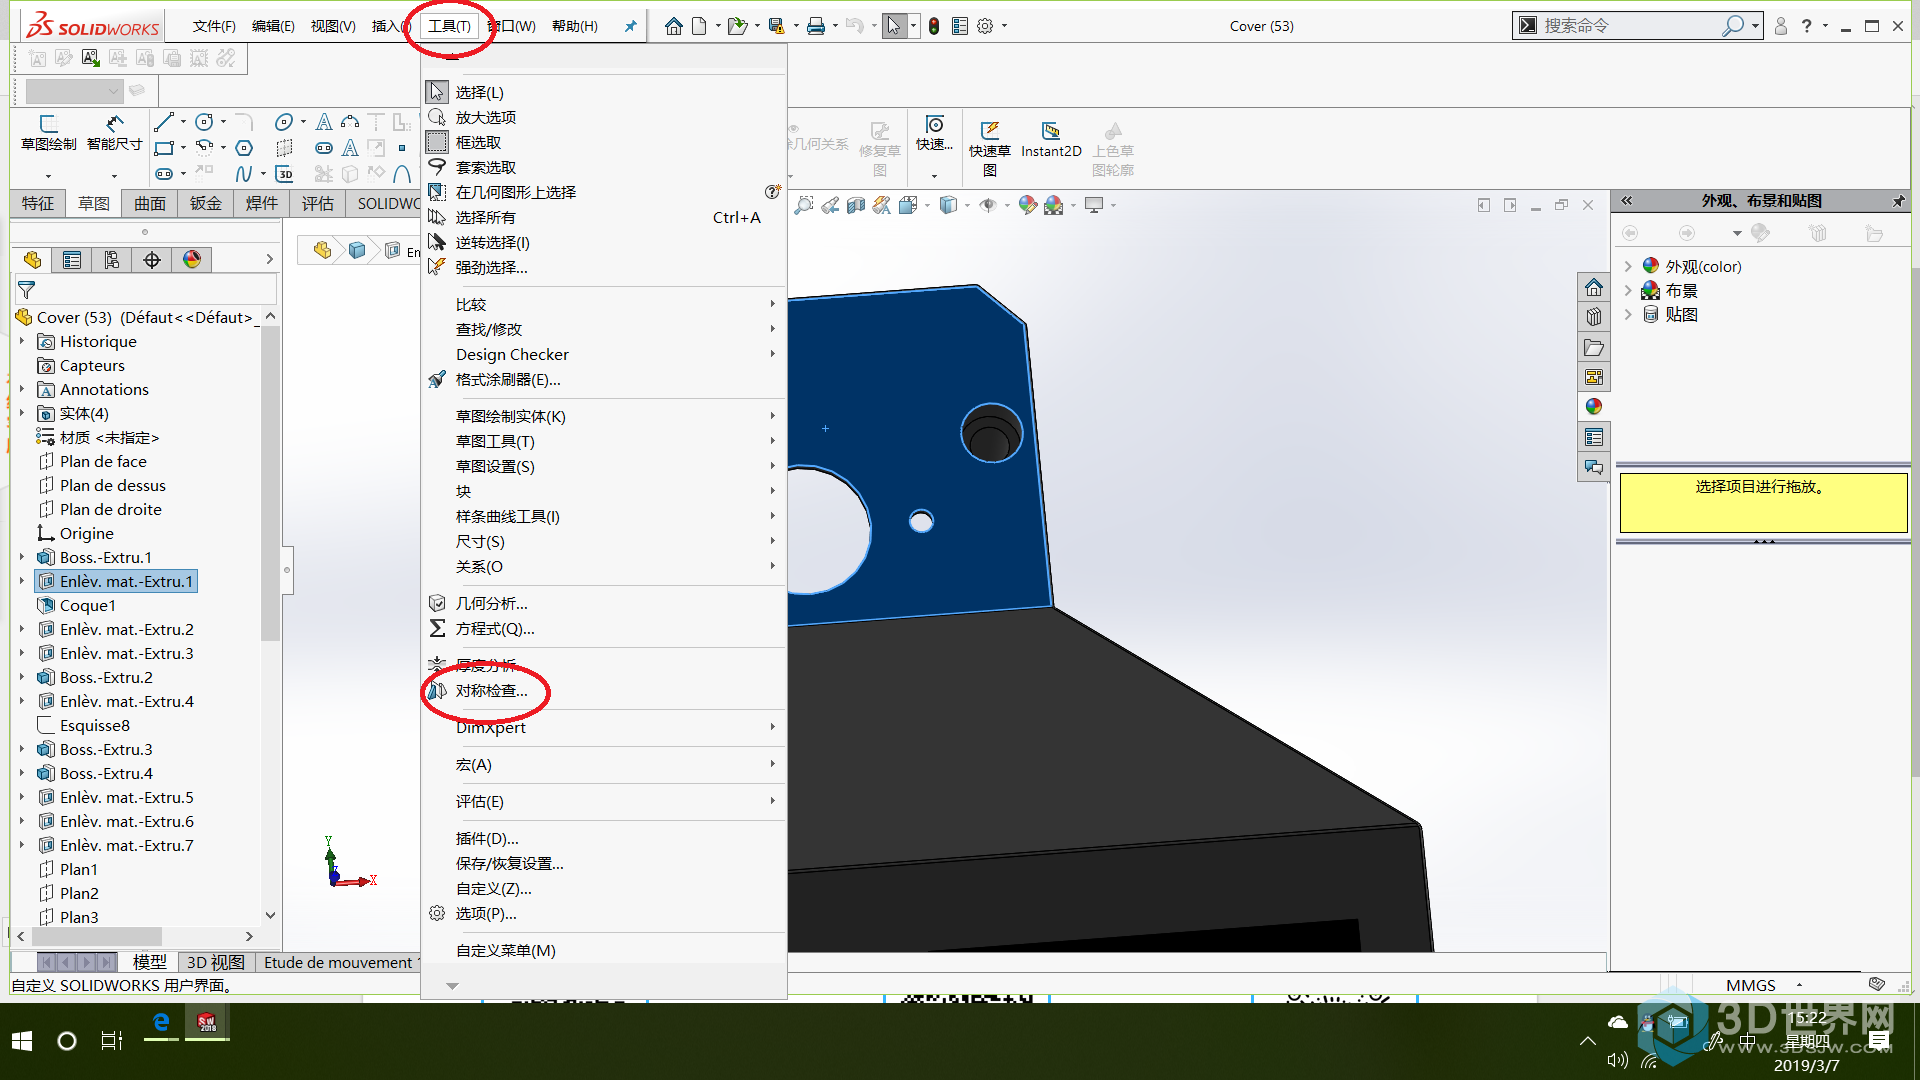Select Plan de face in feature tree
The height and width of the screenshot is (1080, 1920).
[x=103, y=461]
